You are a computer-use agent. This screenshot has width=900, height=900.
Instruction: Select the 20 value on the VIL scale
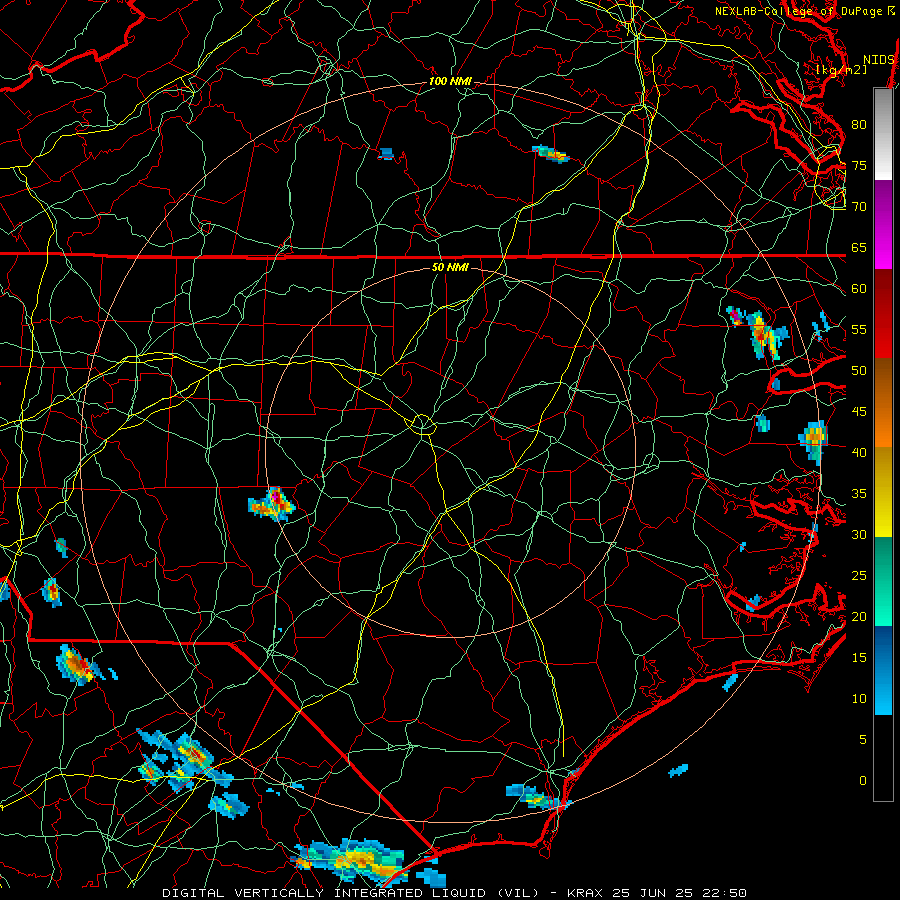click(859, 616)
